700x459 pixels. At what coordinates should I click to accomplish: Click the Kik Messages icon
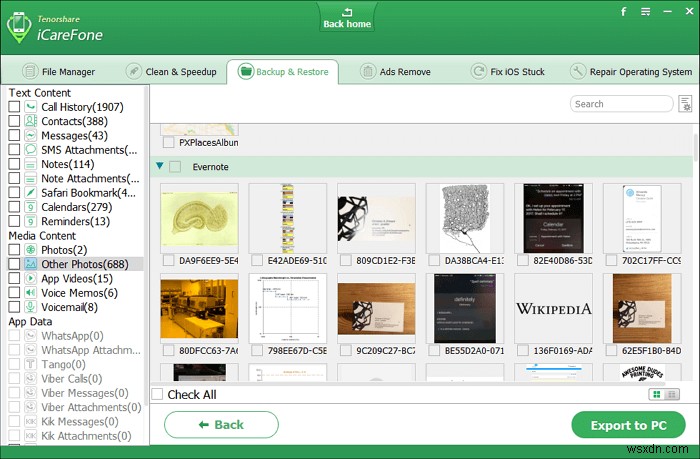pos(30,421)
